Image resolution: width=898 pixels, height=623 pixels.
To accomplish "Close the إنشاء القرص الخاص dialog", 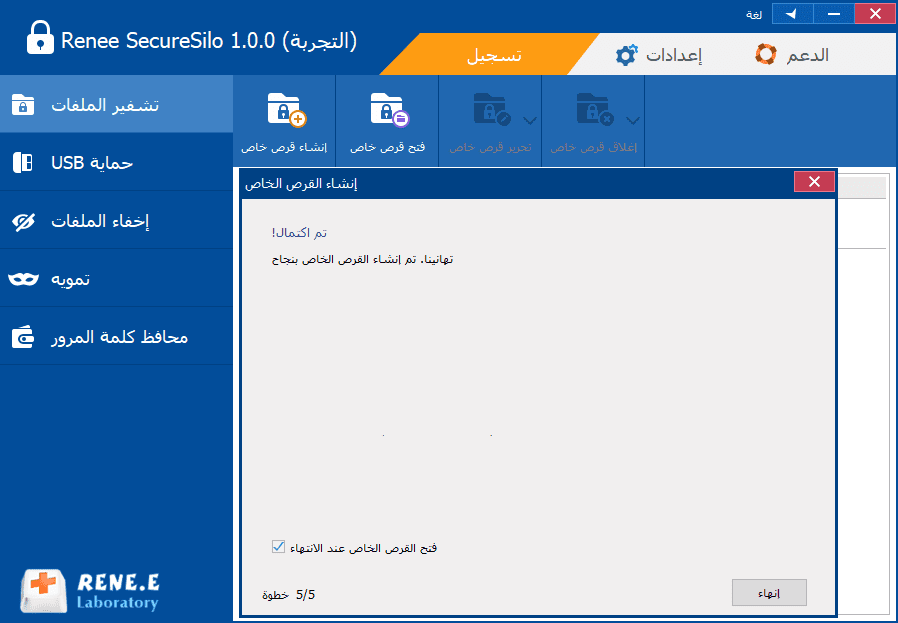I will (x=814, y=182).
